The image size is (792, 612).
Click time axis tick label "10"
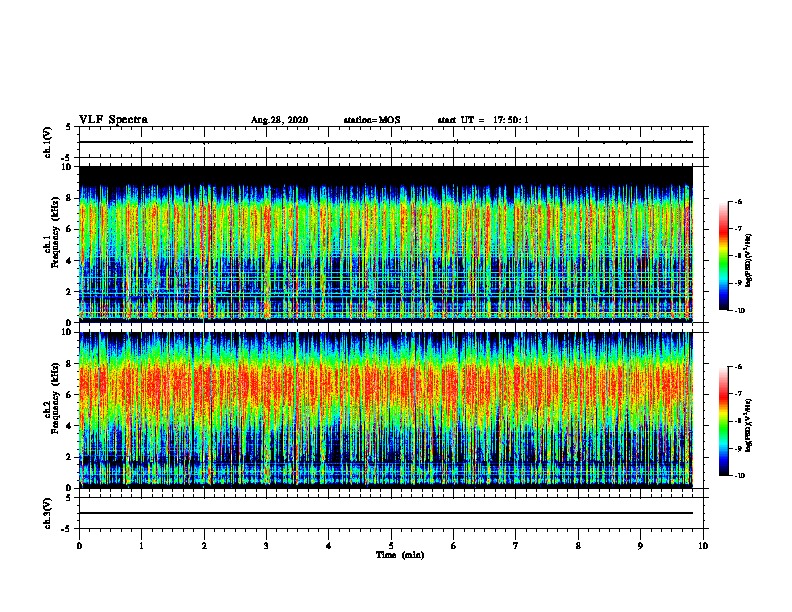(x=703, y=546)
